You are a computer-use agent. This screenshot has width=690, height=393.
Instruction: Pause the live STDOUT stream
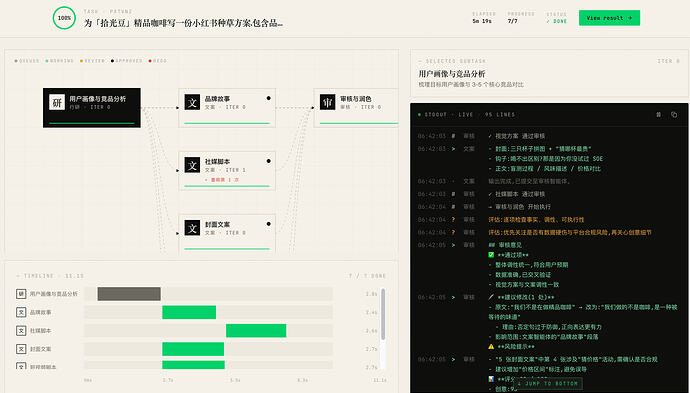659,114
